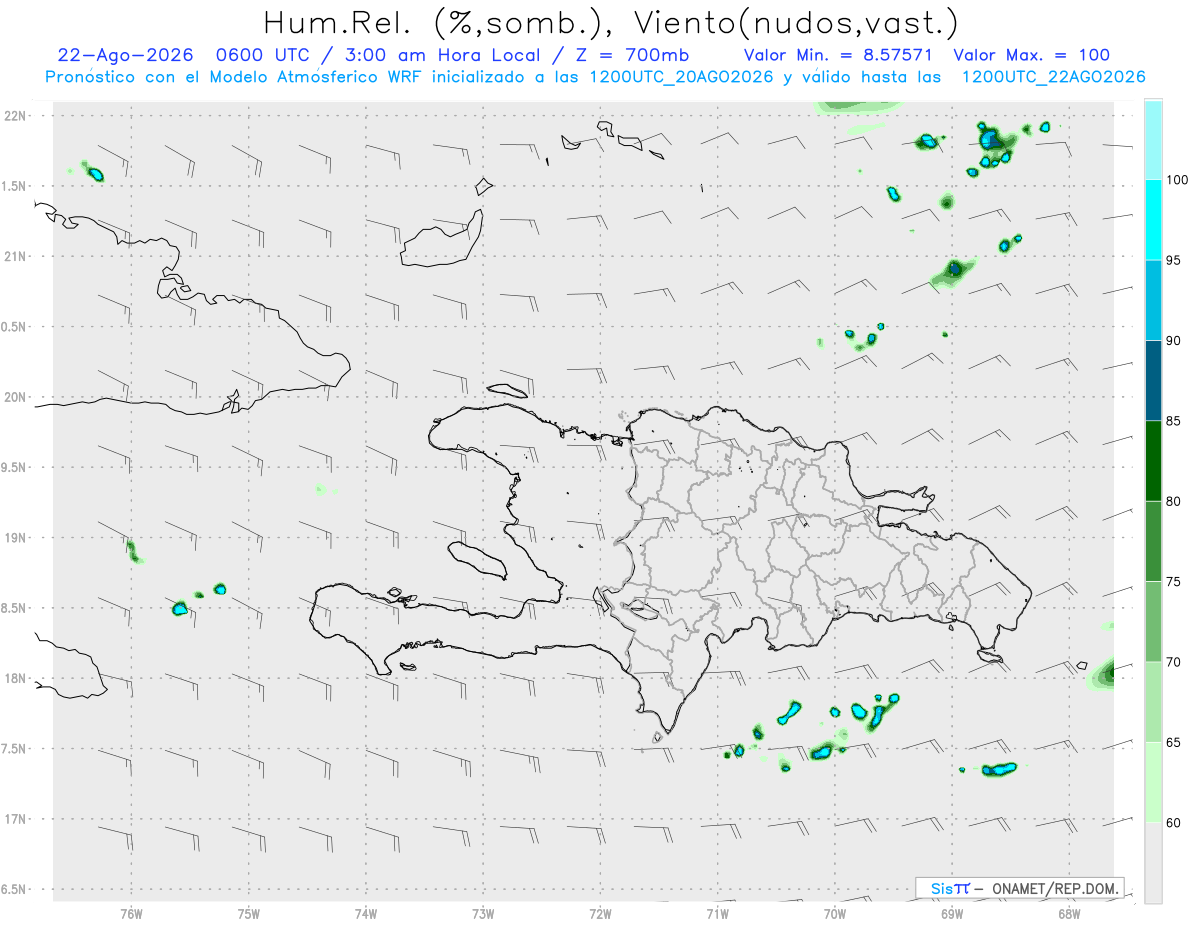This screenshot has height=927, width=1200.
Task: Click the colorbar value 75 label
Action: click(1172, 581)
